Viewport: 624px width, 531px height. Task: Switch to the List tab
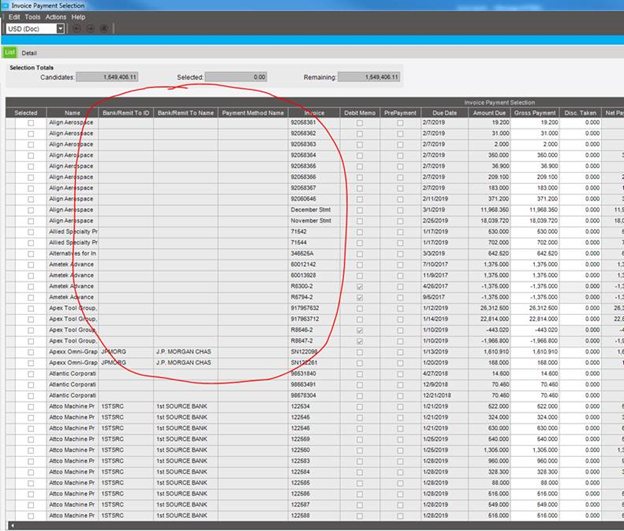[10, 52]
